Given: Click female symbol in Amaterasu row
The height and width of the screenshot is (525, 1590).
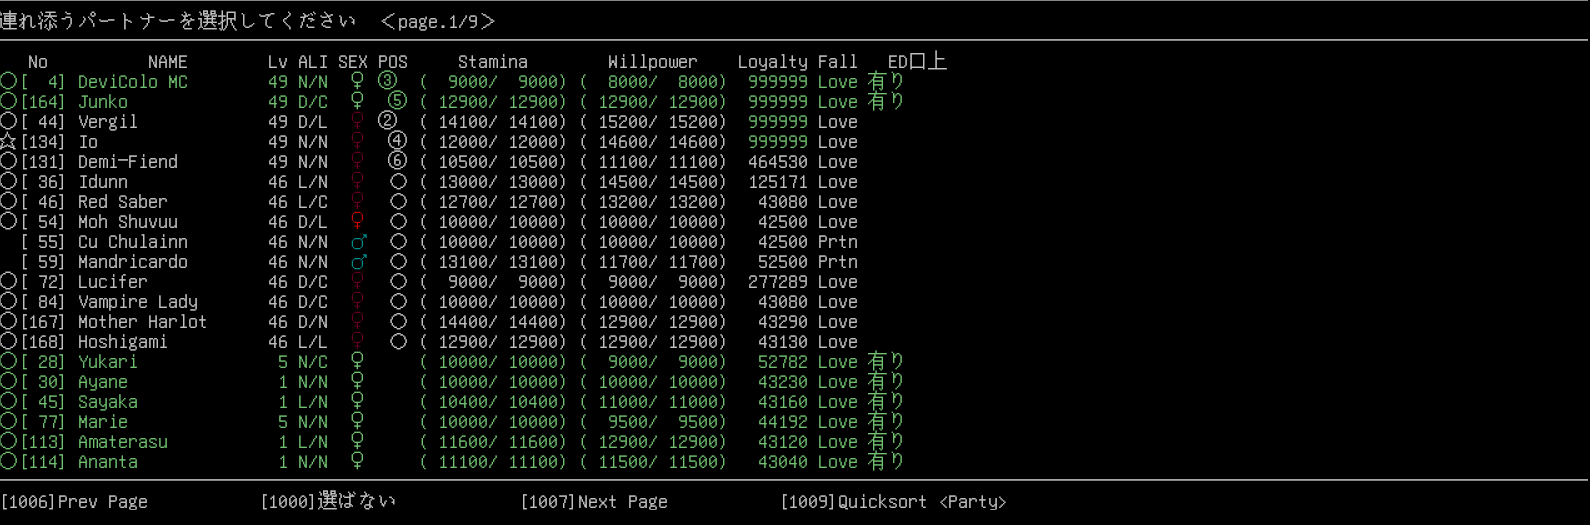Looking at the screenshot, I should 358,442.
